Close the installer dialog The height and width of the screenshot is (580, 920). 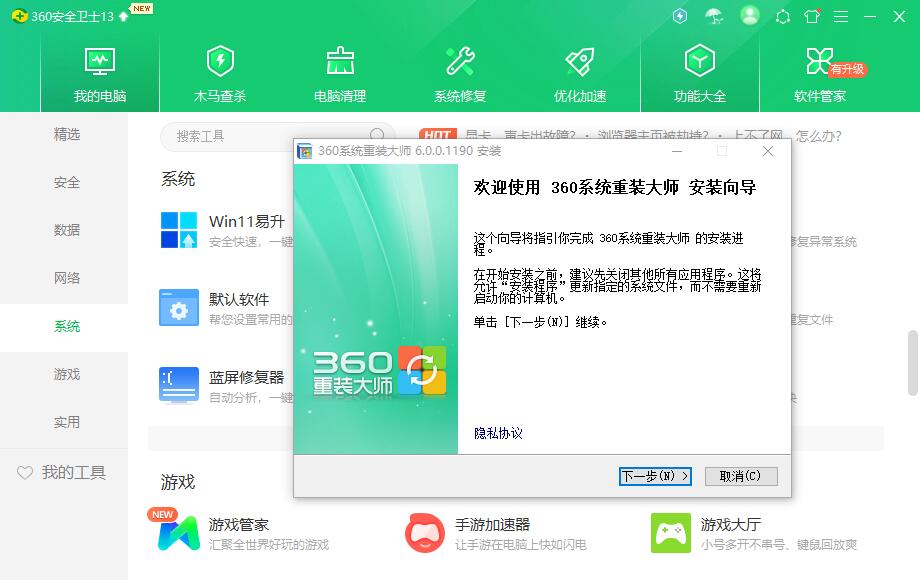click(767, 151)
